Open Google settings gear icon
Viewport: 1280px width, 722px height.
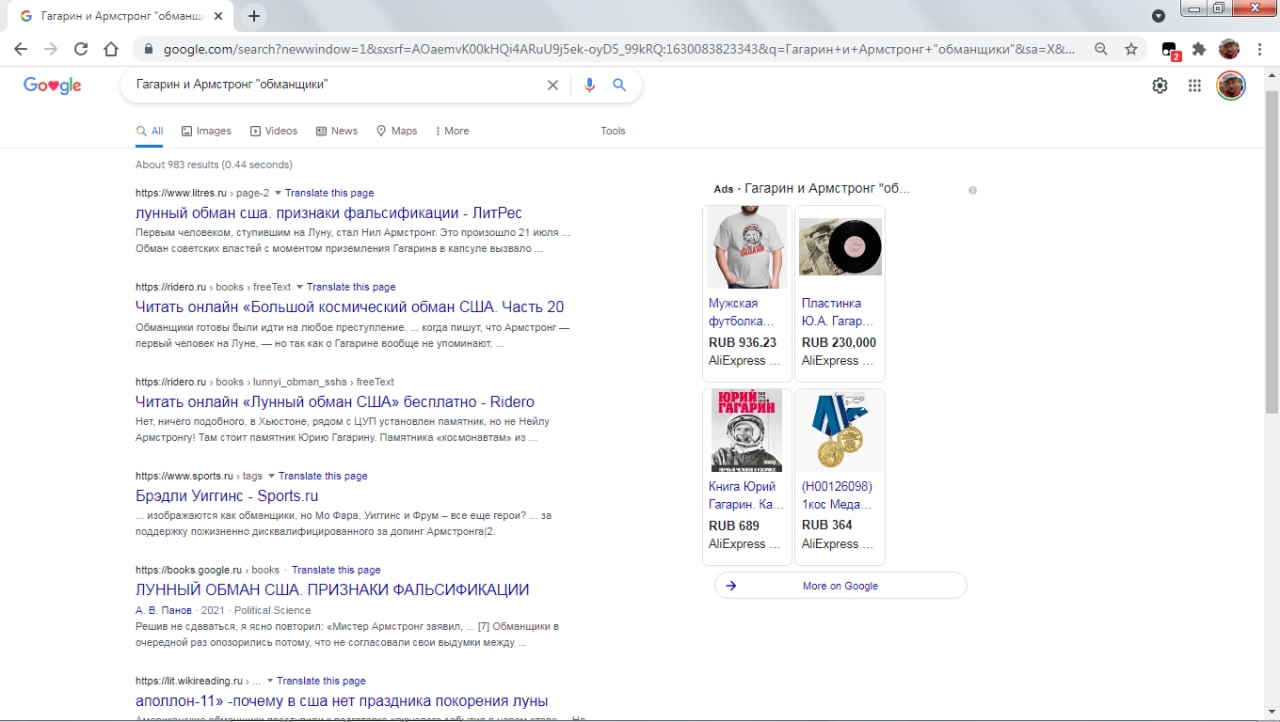pyautogui.click(x=1160, y=86)
